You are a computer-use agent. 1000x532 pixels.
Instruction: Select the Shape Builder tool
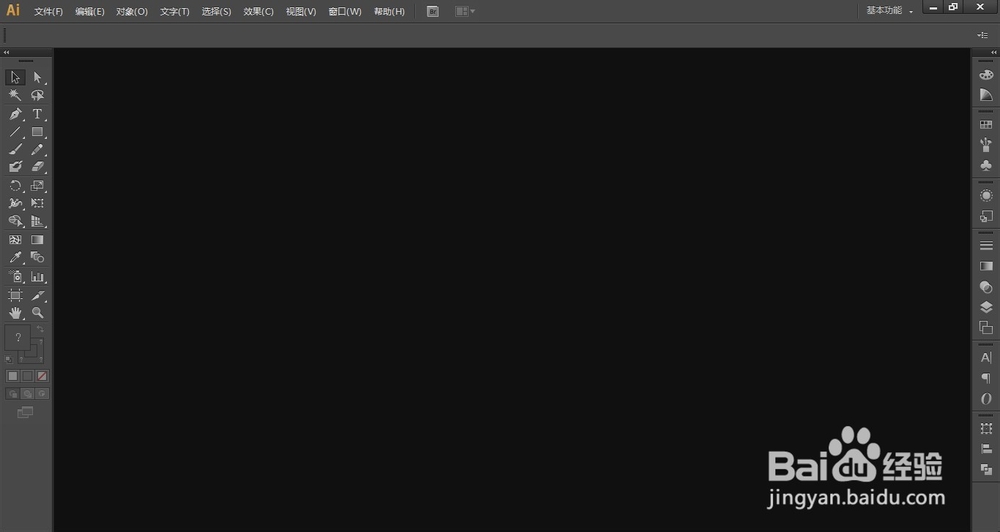click(15, 221)
